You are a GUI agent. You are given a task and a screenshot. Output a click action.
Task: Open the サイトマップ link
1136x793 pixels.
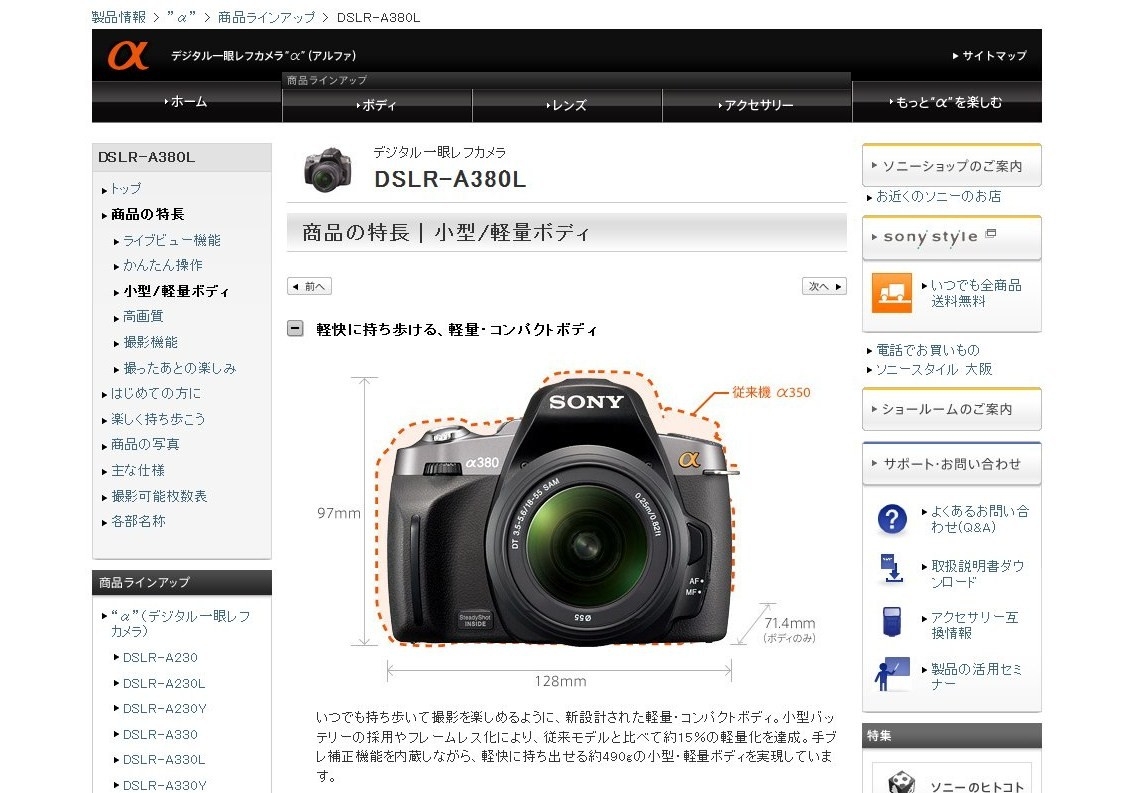[x=990, y=55]
